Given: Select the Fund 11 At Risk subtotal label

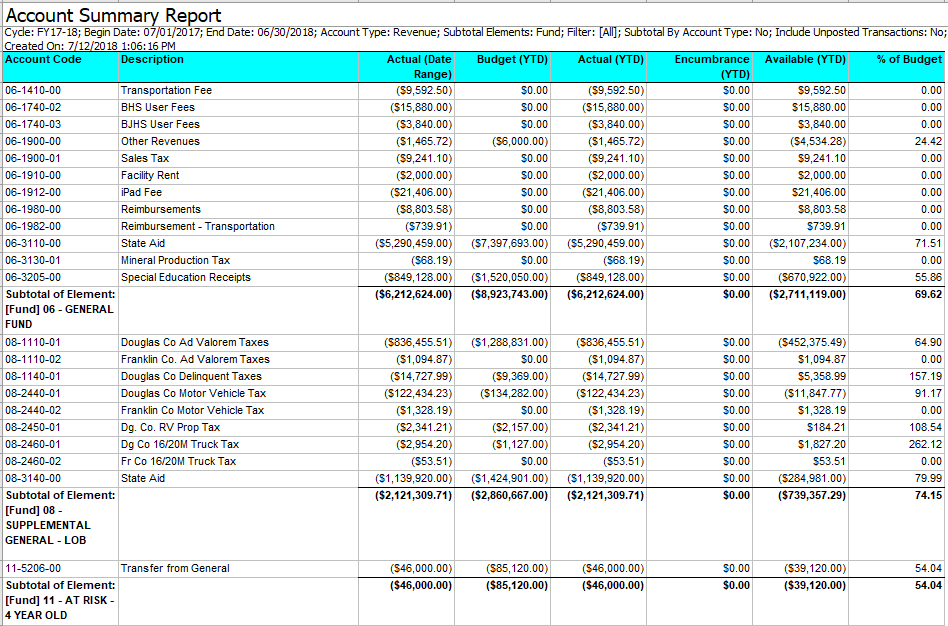Looking at the screenshot, I should [60, 600].
